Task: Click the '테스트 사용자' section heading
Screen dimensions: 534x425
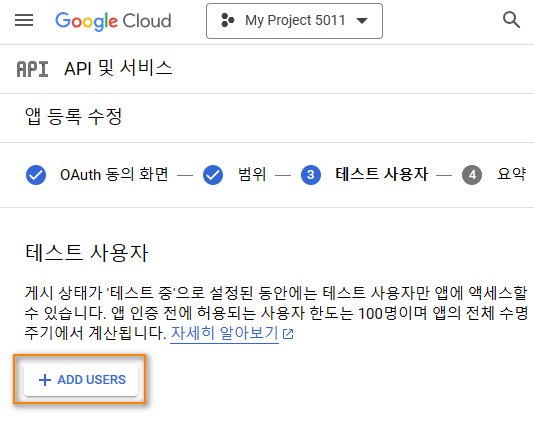Action: point(87,253)
